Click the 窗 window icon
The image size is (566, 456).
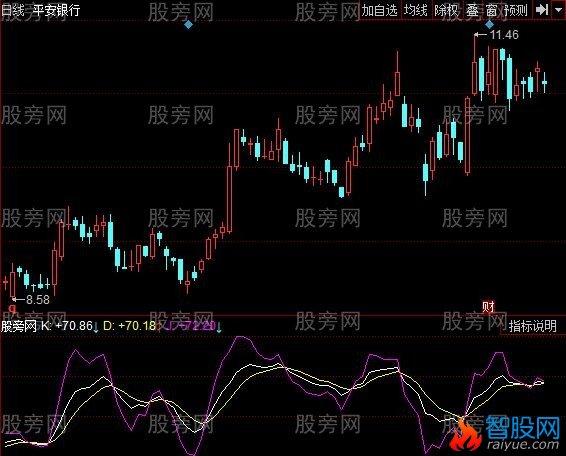click(491, 10)
